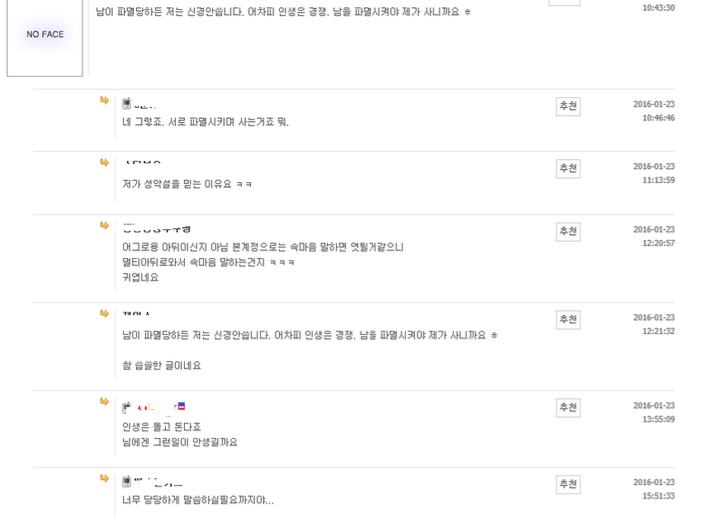Click reply arrow icon on 12:21:32 comment
Viewport: 720px width, 527px height.
tap(104, 313)
